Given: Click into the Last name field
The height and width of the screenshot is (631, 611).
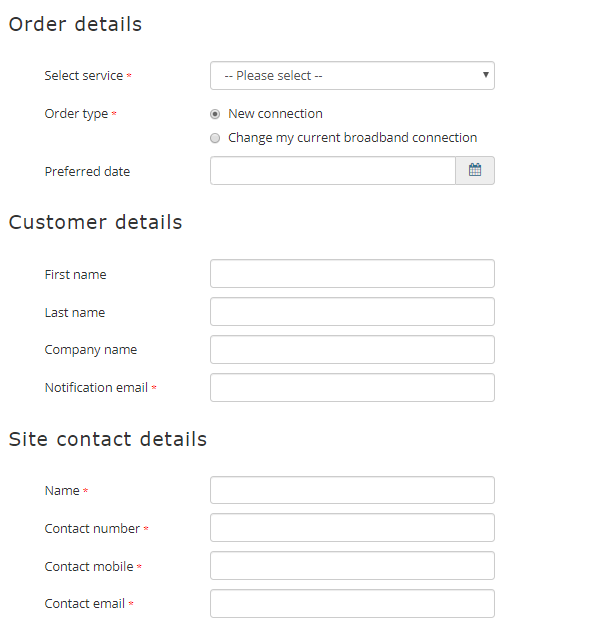Looking at the screenshot, I should [352, 311].
